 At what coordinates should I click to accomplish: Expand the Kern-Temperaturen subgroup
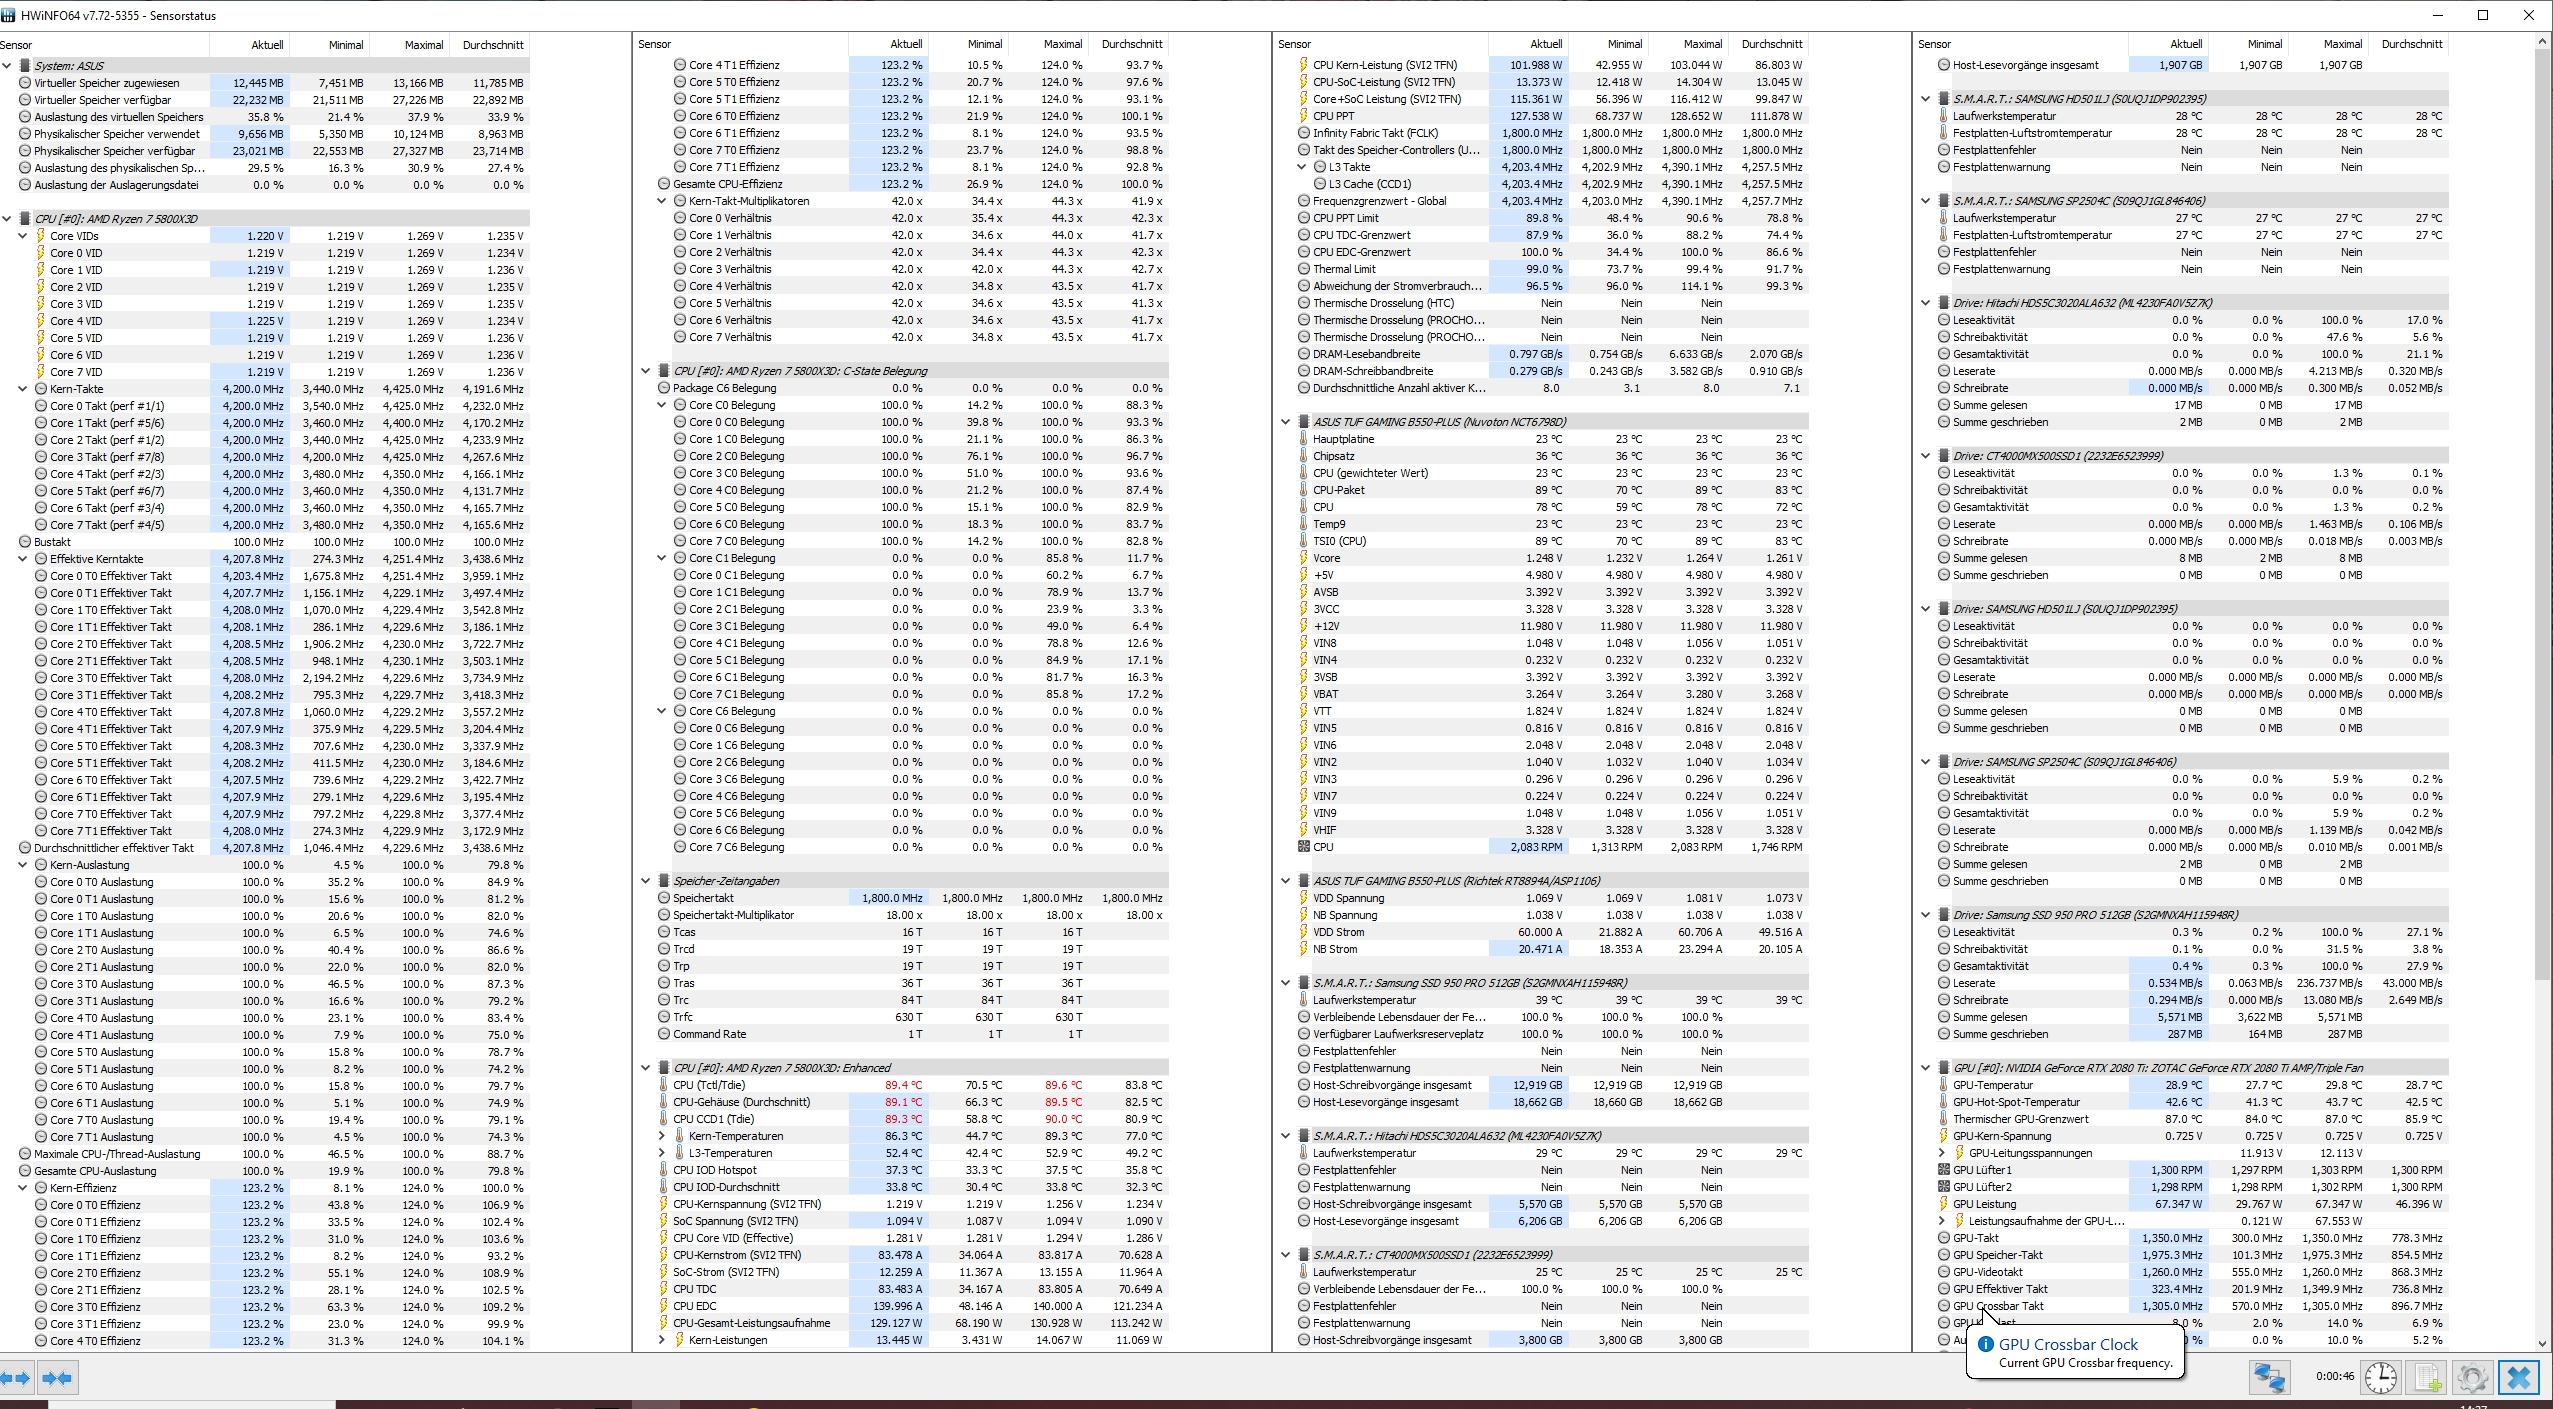click(662, 1136)
